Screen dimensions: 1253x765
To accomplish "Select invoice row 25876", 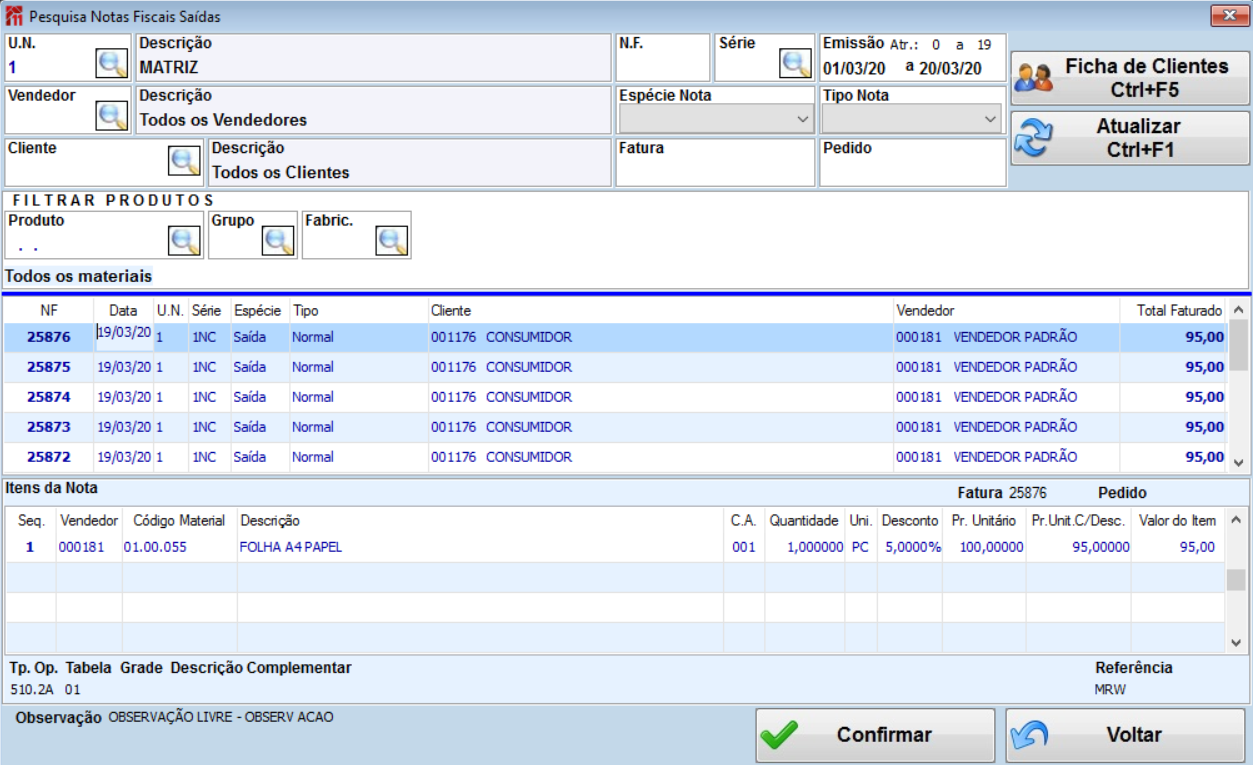I will (x=616, y=337).
